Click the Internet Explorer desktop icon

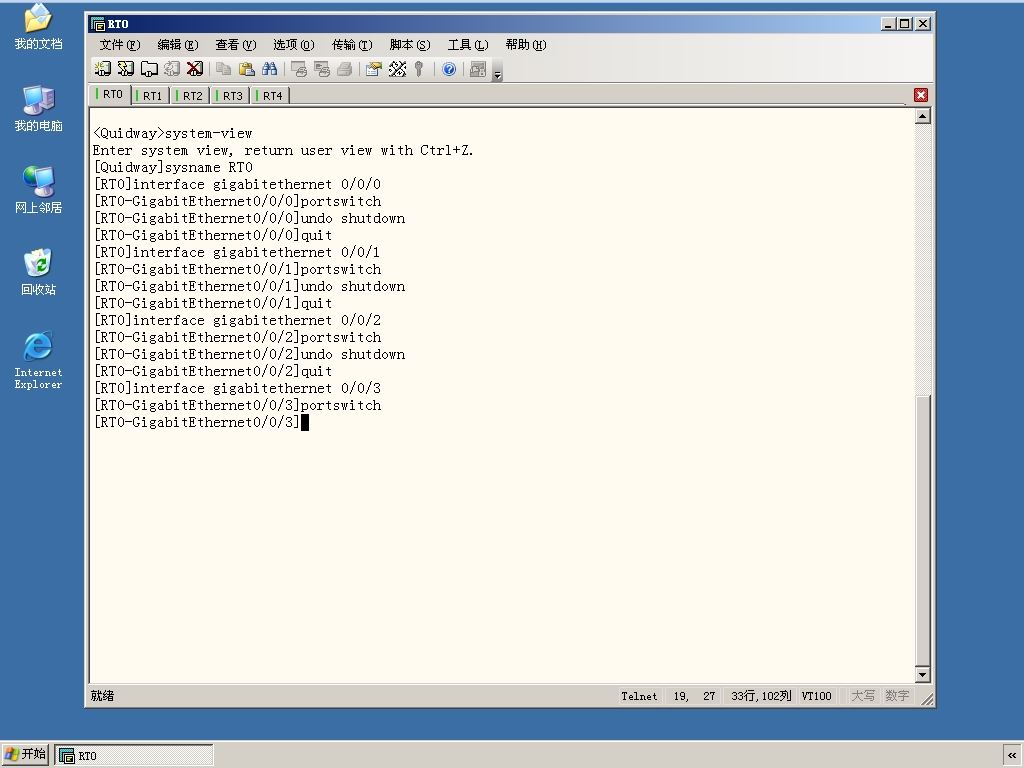[x=39, y=360]
